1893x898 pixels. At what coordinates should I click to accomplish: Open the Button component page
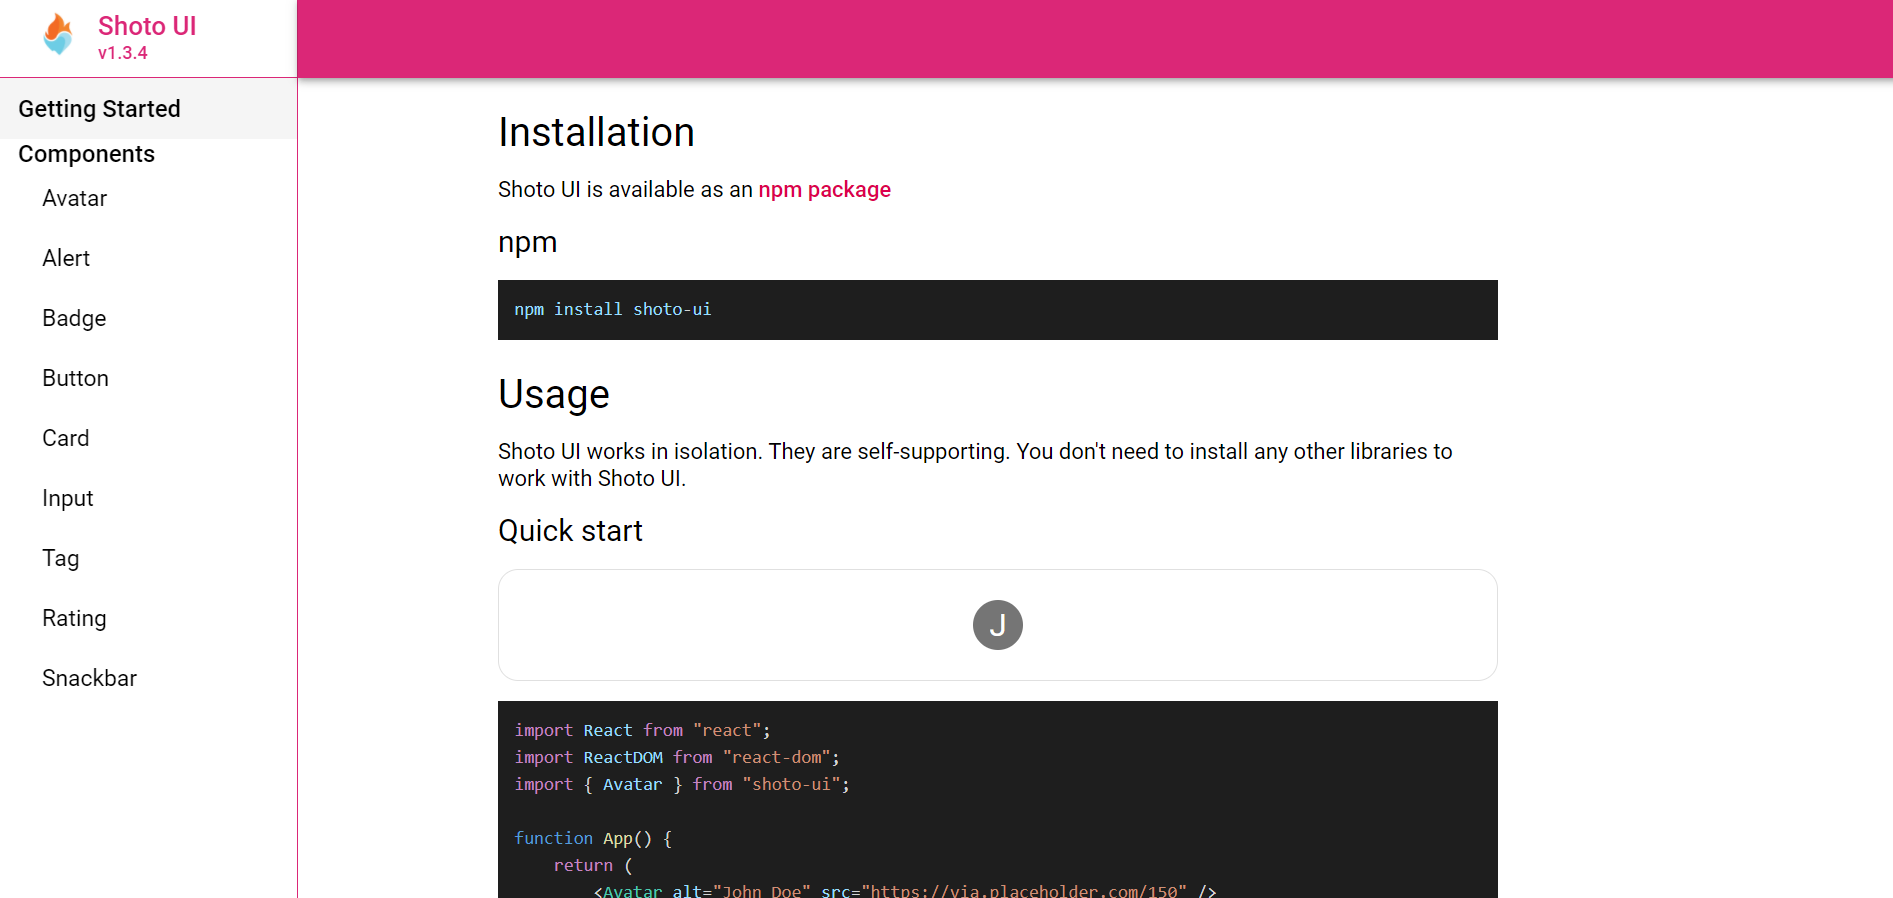coord(76,378)
